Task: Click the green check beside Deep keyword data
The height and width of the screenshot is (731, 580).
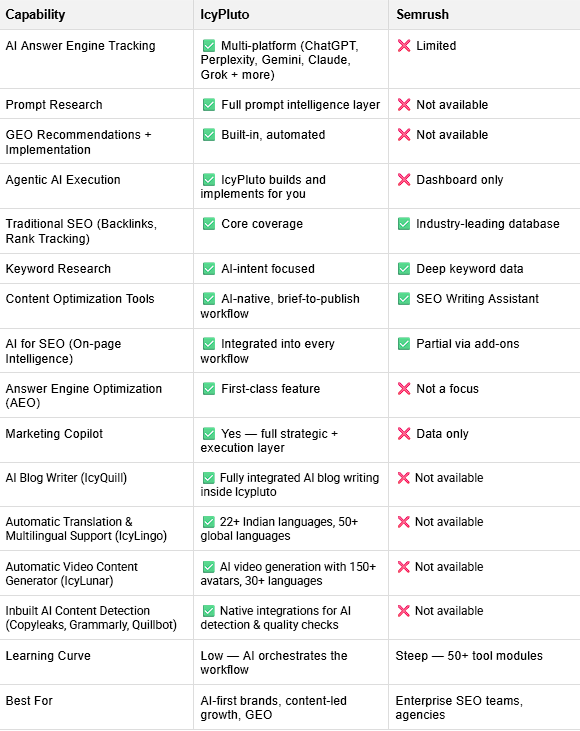Action: [404, 269]
